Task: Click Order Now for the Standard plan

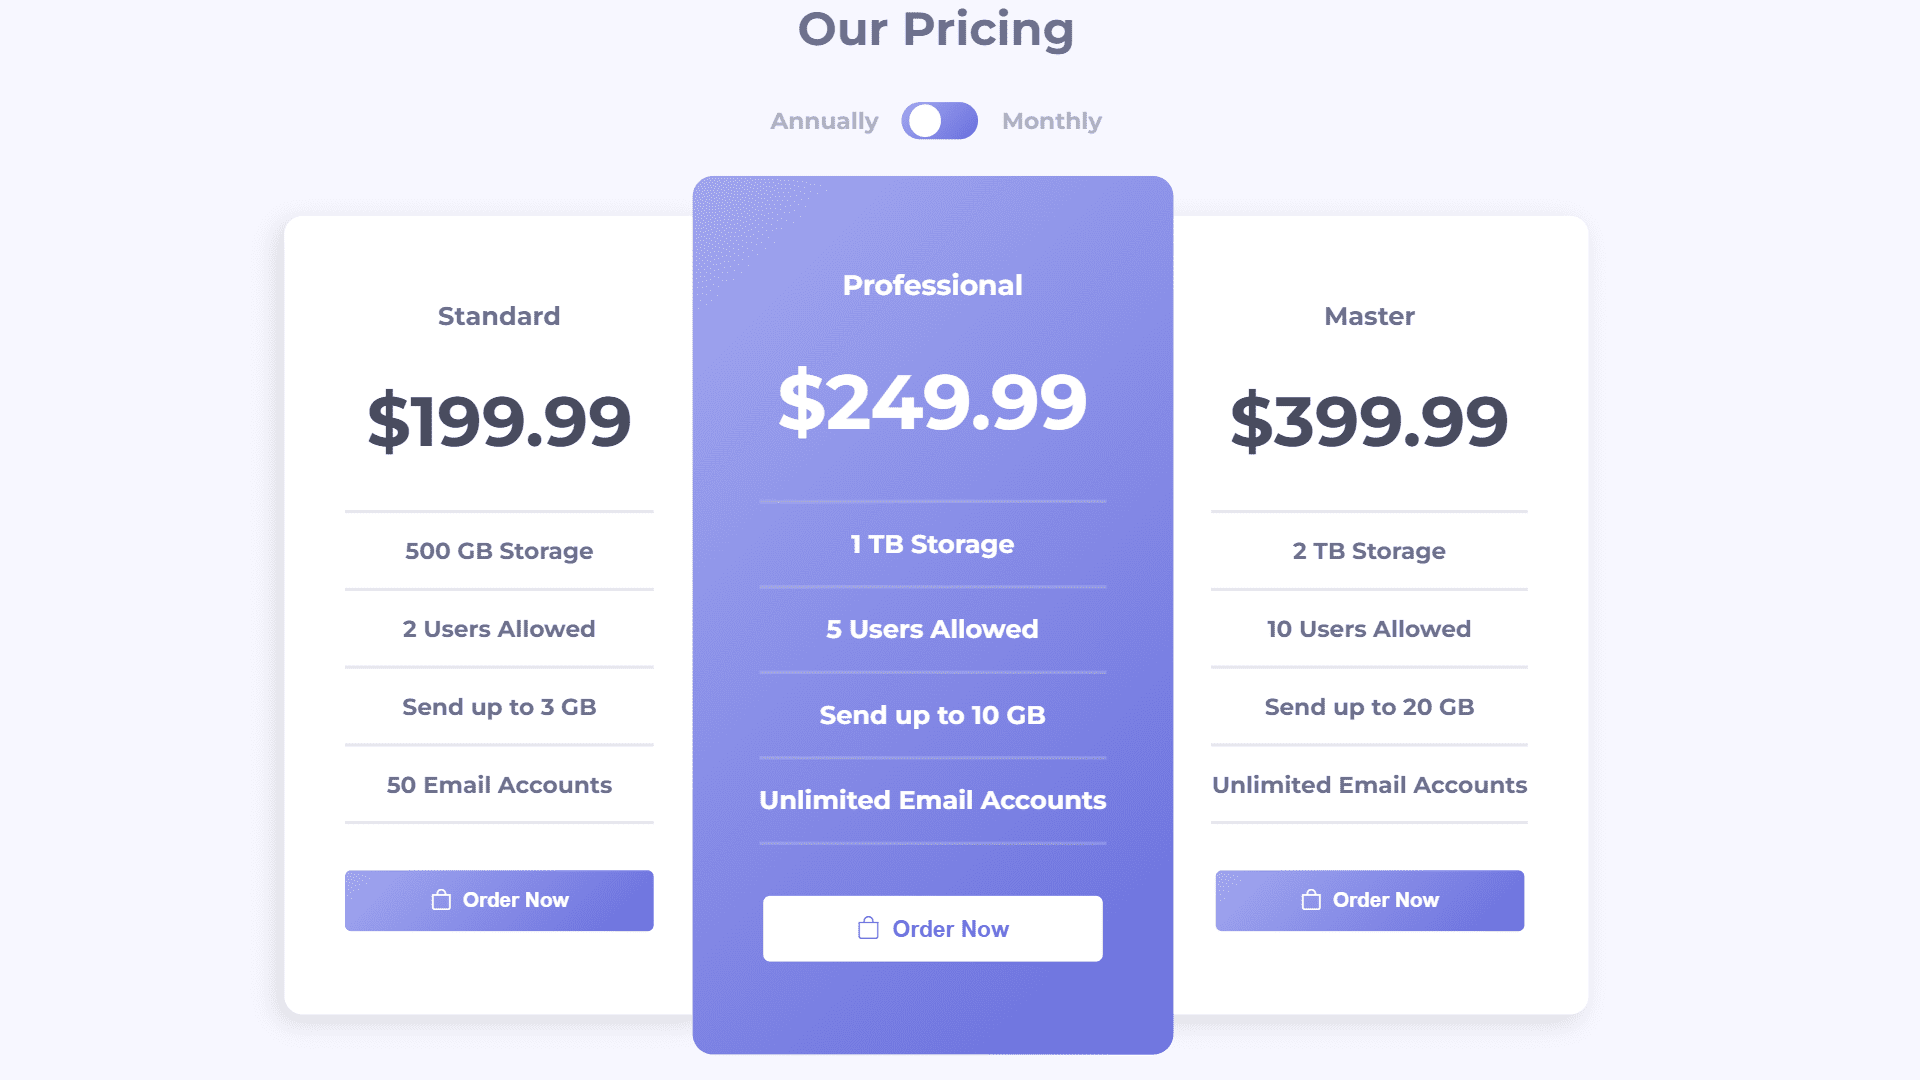Action: click(x=499, y=900)
